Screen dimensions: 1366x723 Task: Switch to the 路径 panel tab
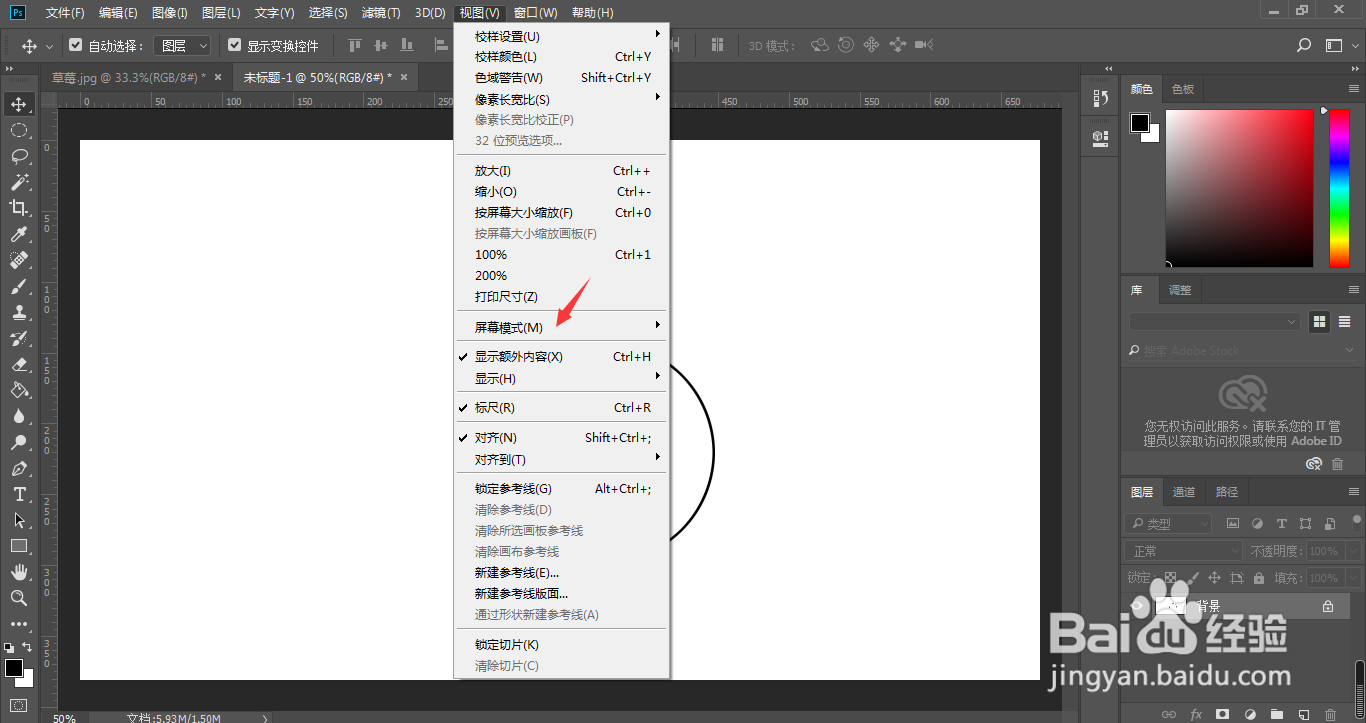point(1226,492)
